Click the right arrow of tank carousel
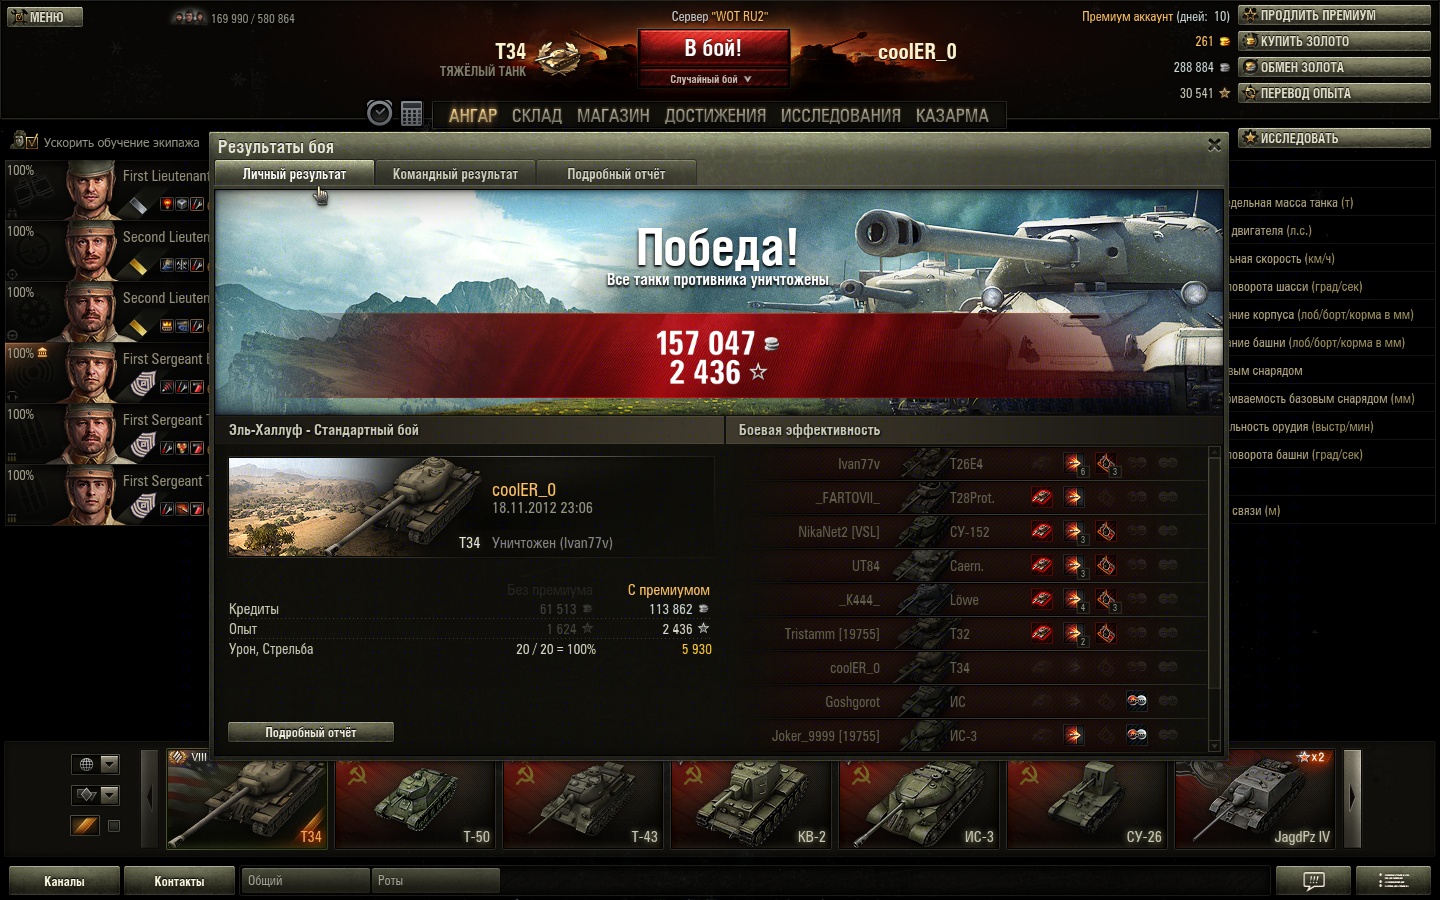This screenshot has height=900, width=1440. pyautogui.click(x=1352, y=798)
